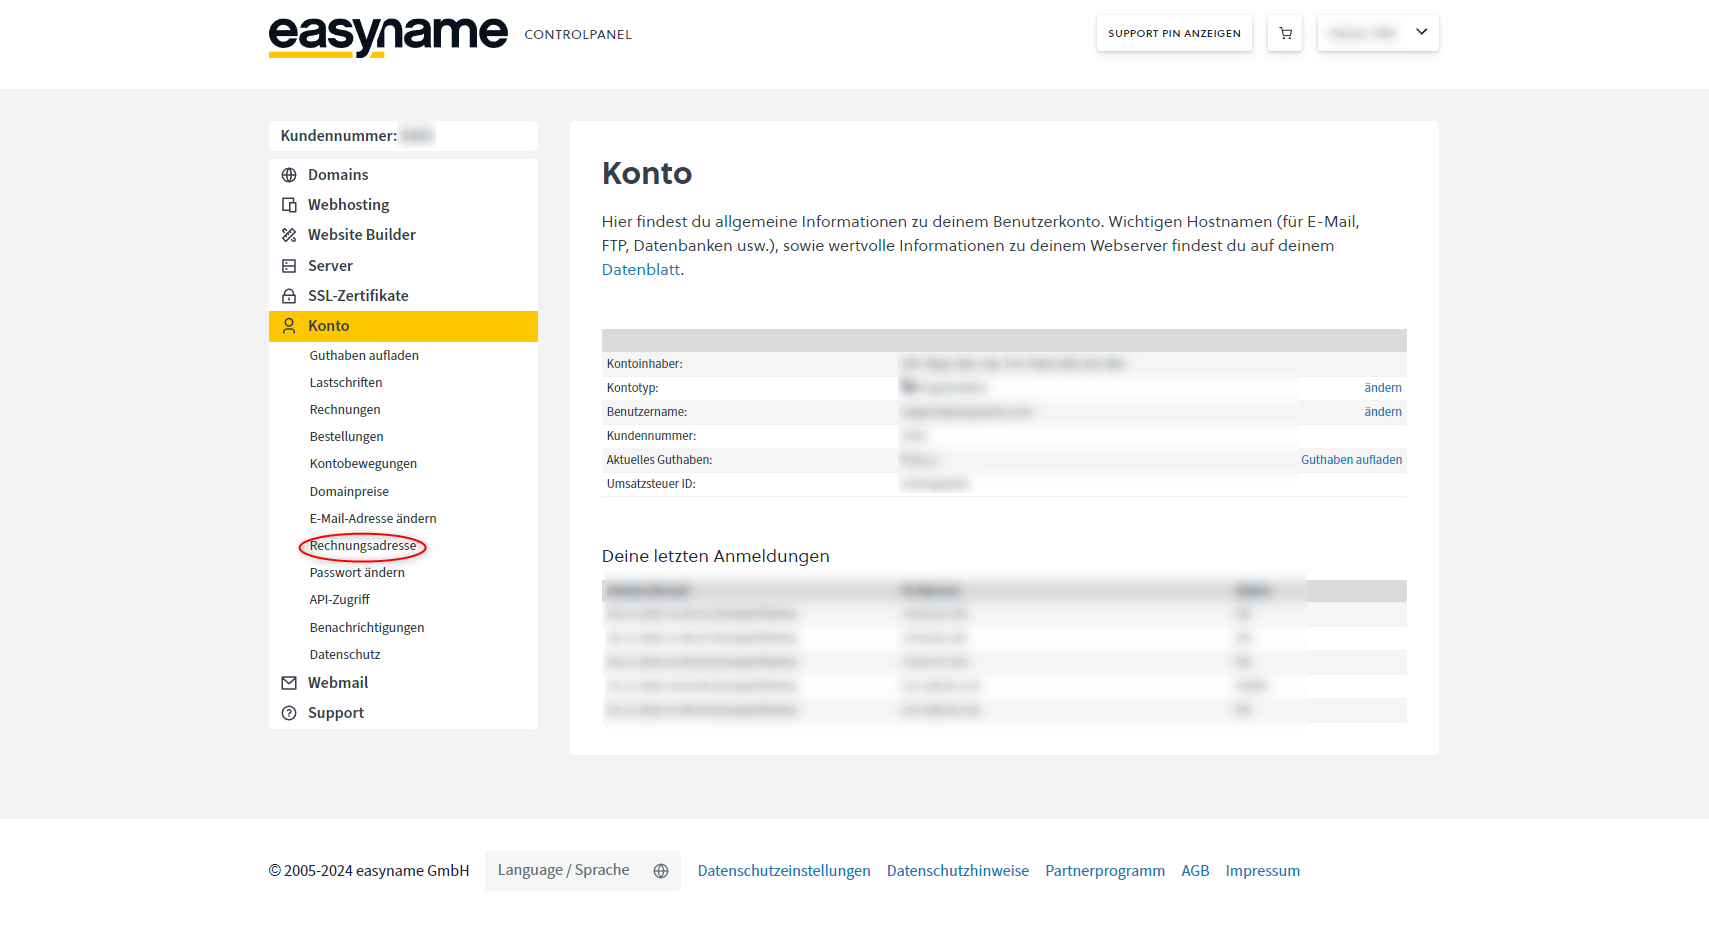The height and width of the screenshot is (944, 1709).
Task: Click the Website Builder tools icon
Action: [x=289, y=235]
